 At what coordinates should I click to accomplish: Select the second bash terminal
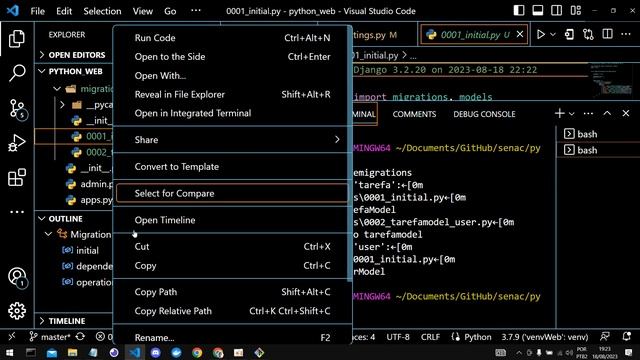point(598,150)
